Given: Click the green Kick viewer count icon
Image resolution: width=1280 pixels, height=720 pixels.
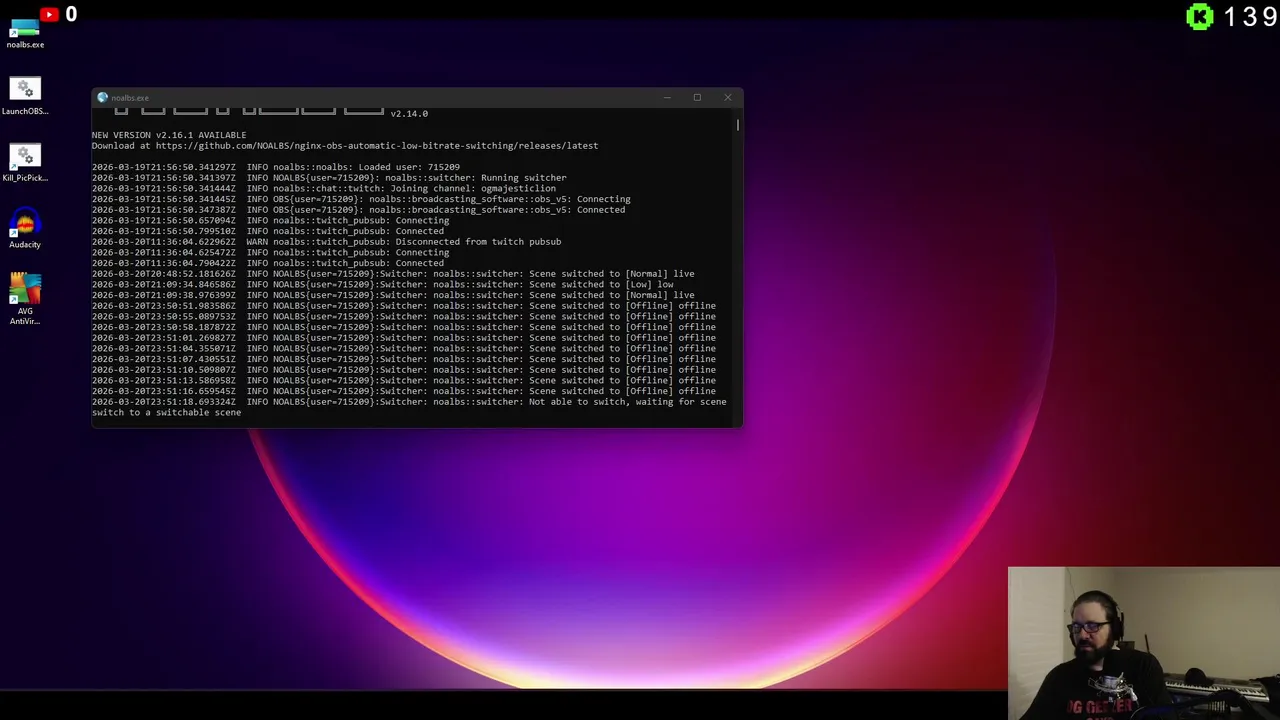Looking at the screenshot, I should (x=1199, y=16).
